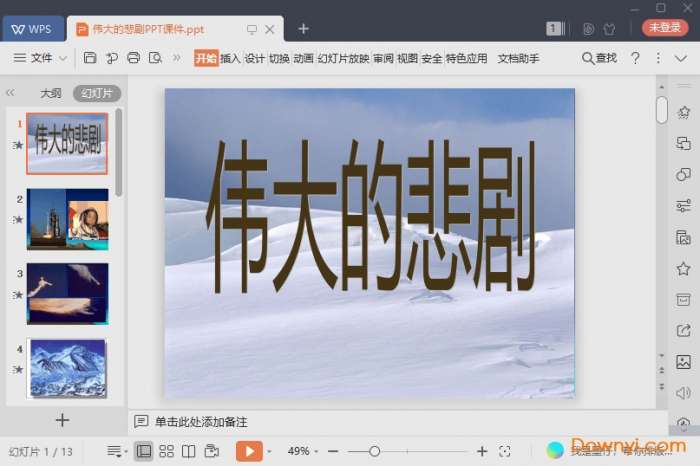Viewport: 700px width, 466px height.
Task: Click 单击此处添加备注 notes field
Action: tap(201, 422)
